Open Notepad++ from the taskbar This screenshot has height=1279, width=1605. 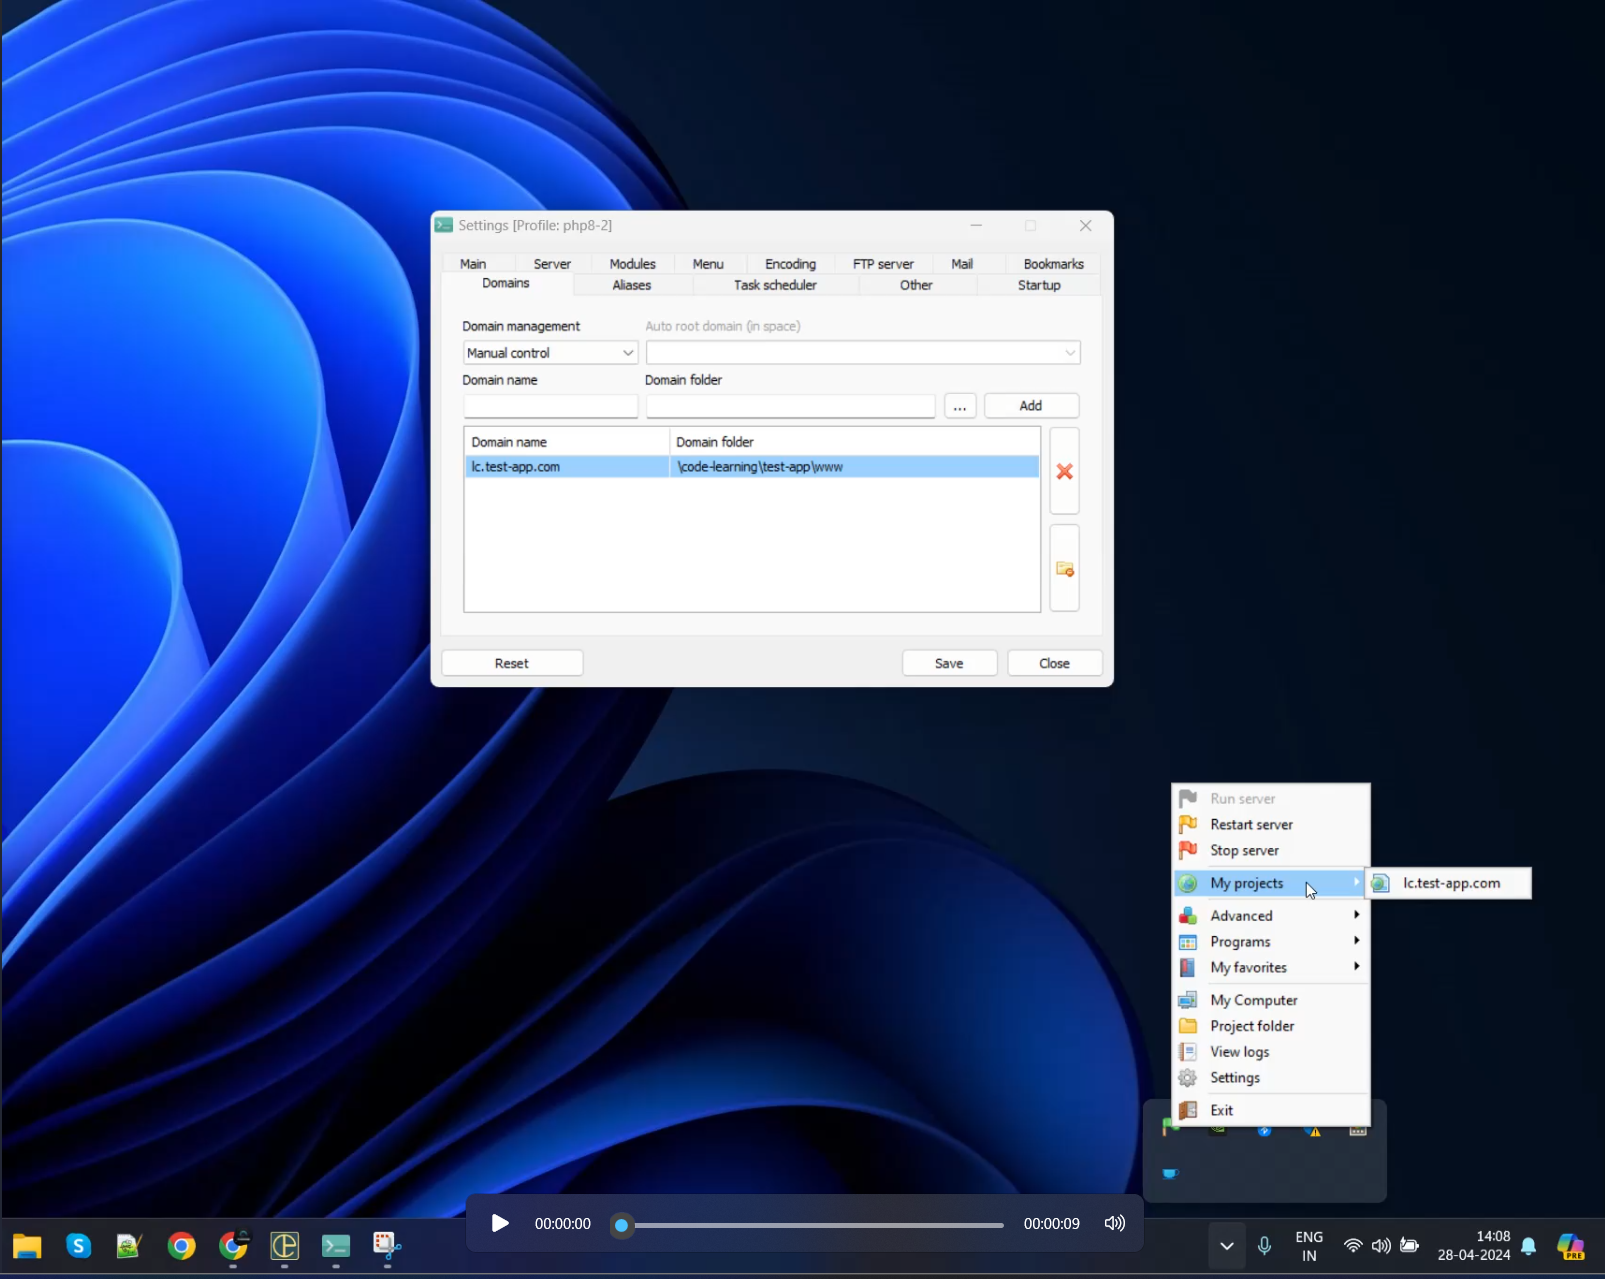129,1246
